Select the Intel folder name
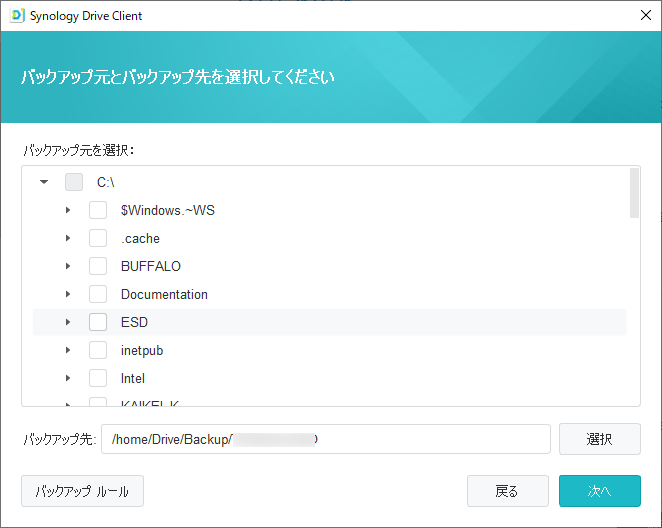 [x=133, y=378]
